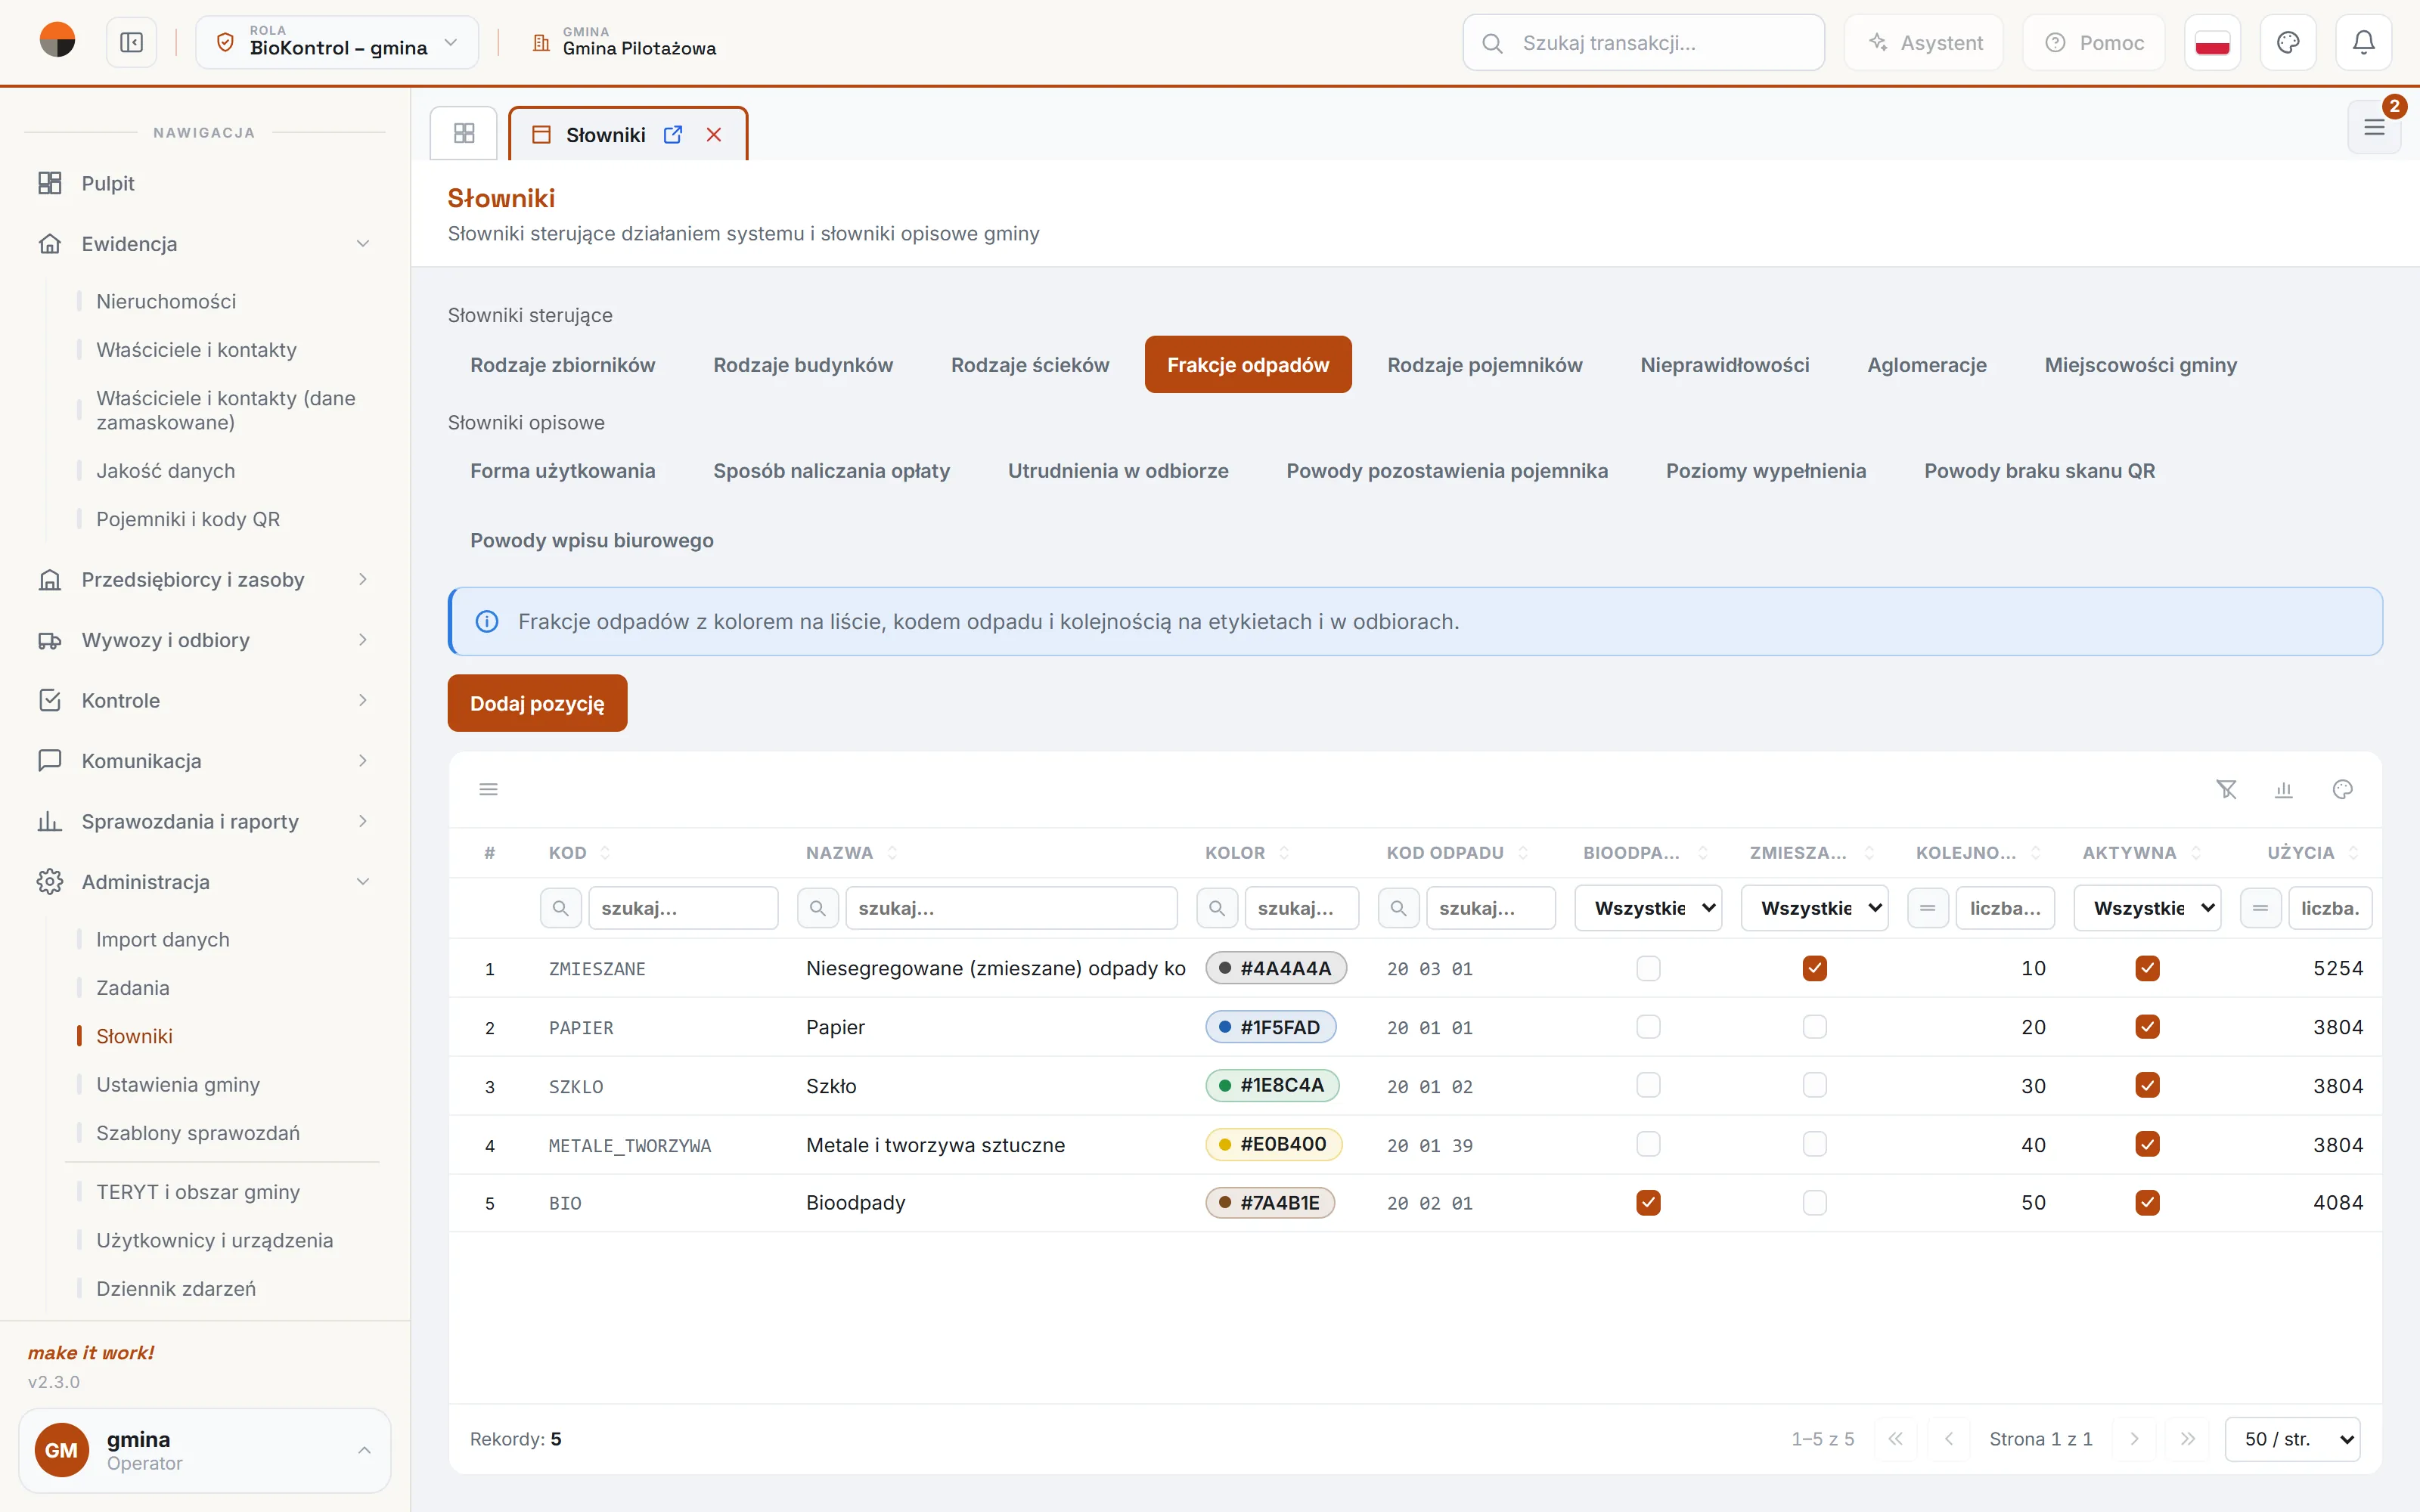Open gmina Operator user menu
Image resolution: width=2420 pixels, height=1512 pixels.
(205, 1450)
